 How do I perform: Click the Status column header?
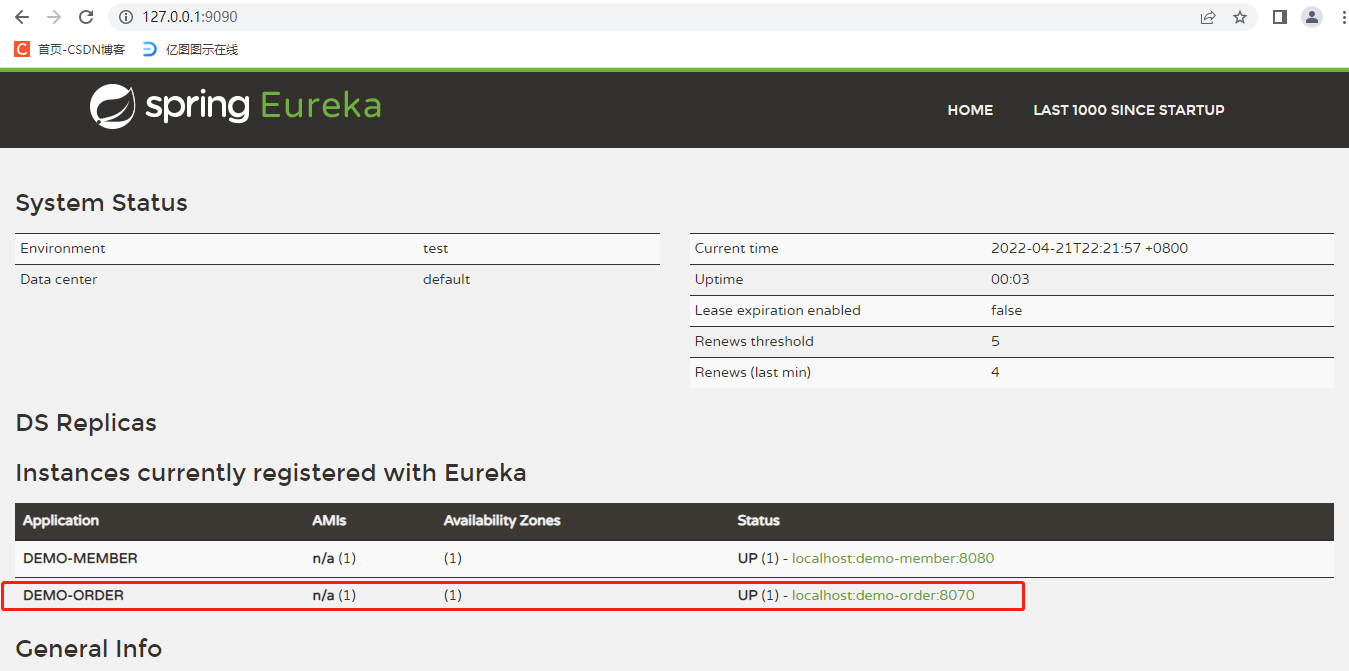758,521
